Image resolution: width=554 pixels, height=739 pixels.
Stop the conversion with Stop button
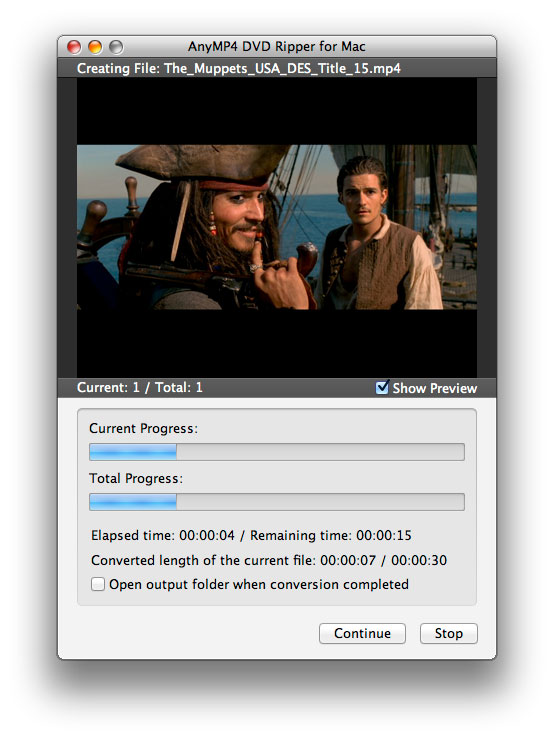point(448,633)
